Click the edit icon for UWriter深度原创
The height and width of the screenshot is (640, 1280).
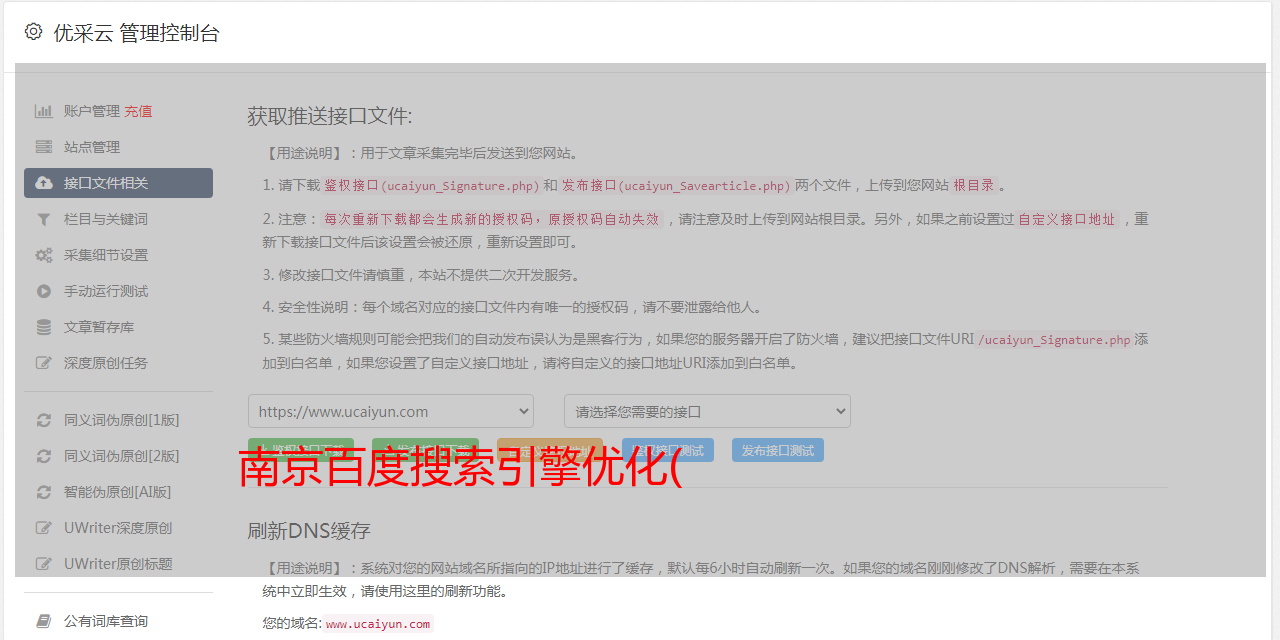[x=44, y=528]
